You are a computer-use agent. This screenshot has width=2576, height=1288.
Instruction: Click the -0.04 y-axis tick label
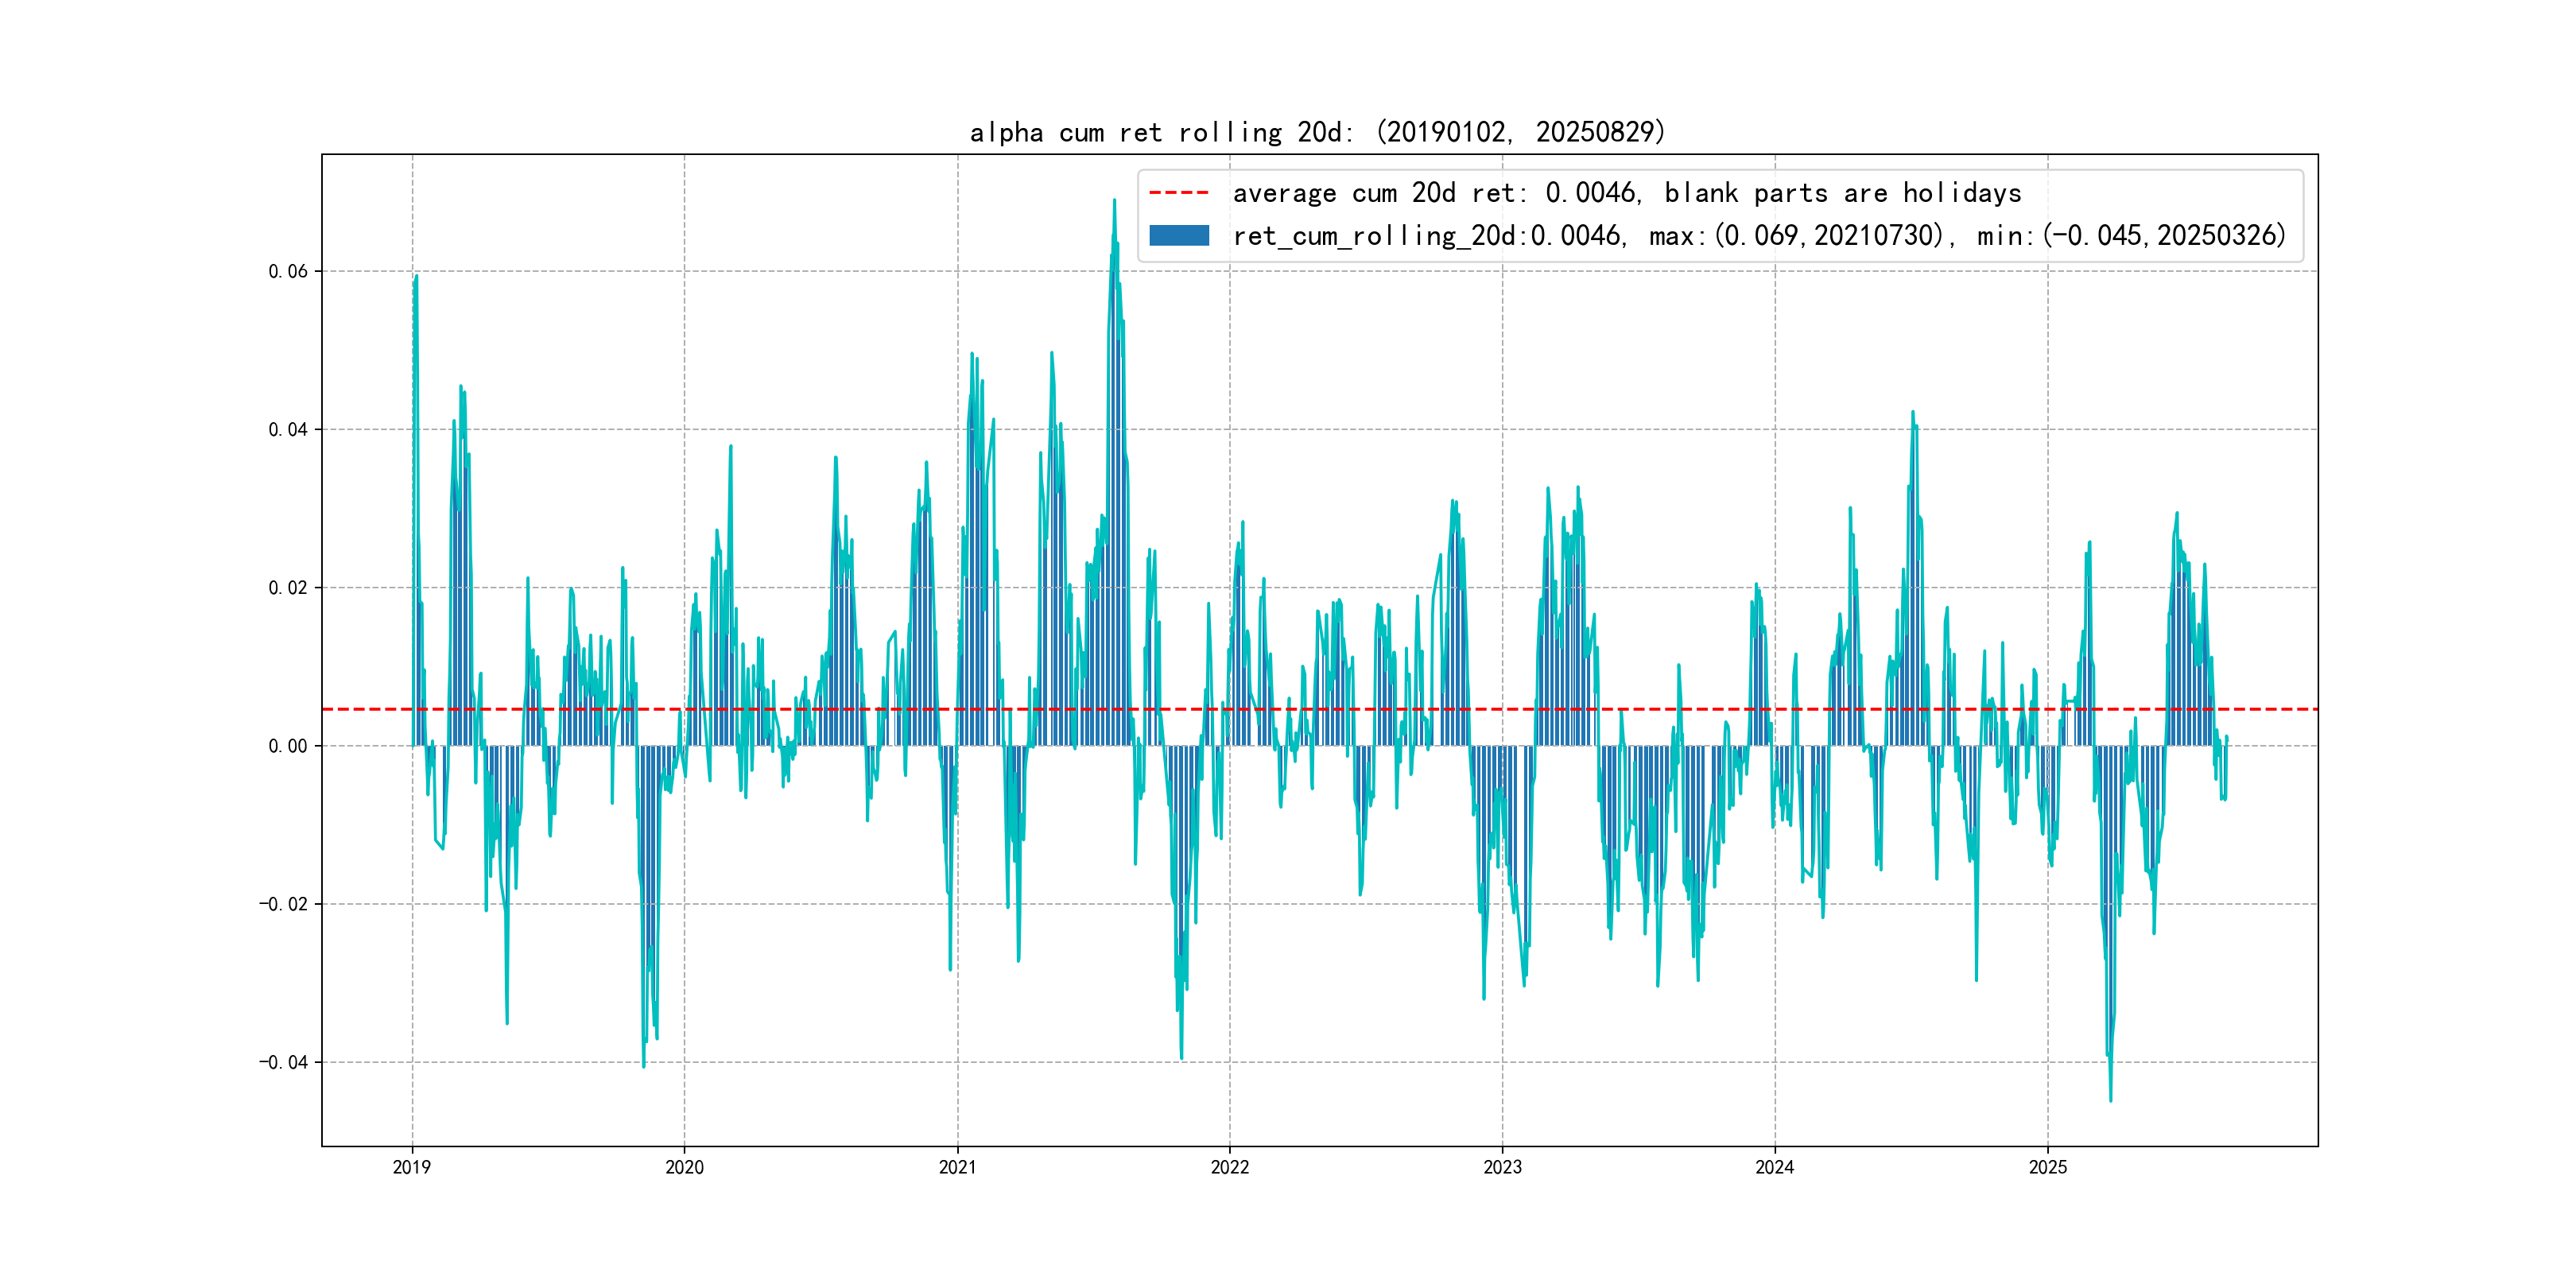283,1062
